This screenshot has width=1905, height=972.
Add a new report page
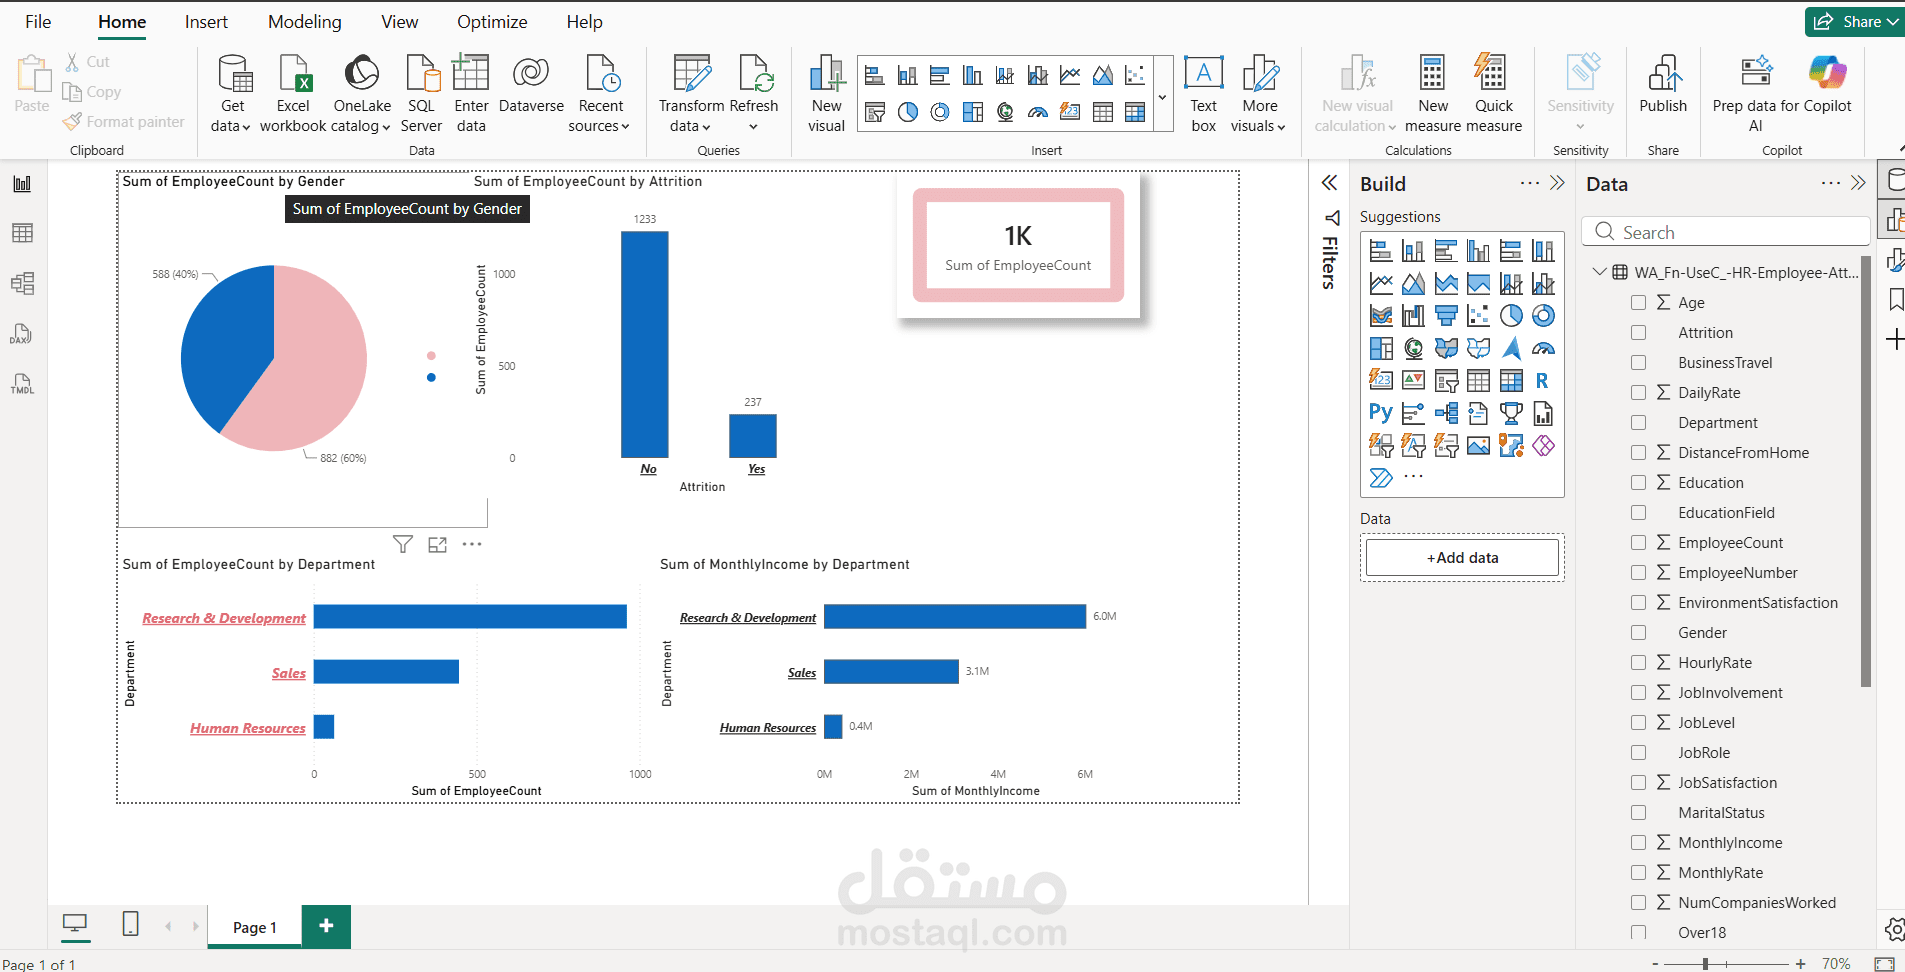326,926
